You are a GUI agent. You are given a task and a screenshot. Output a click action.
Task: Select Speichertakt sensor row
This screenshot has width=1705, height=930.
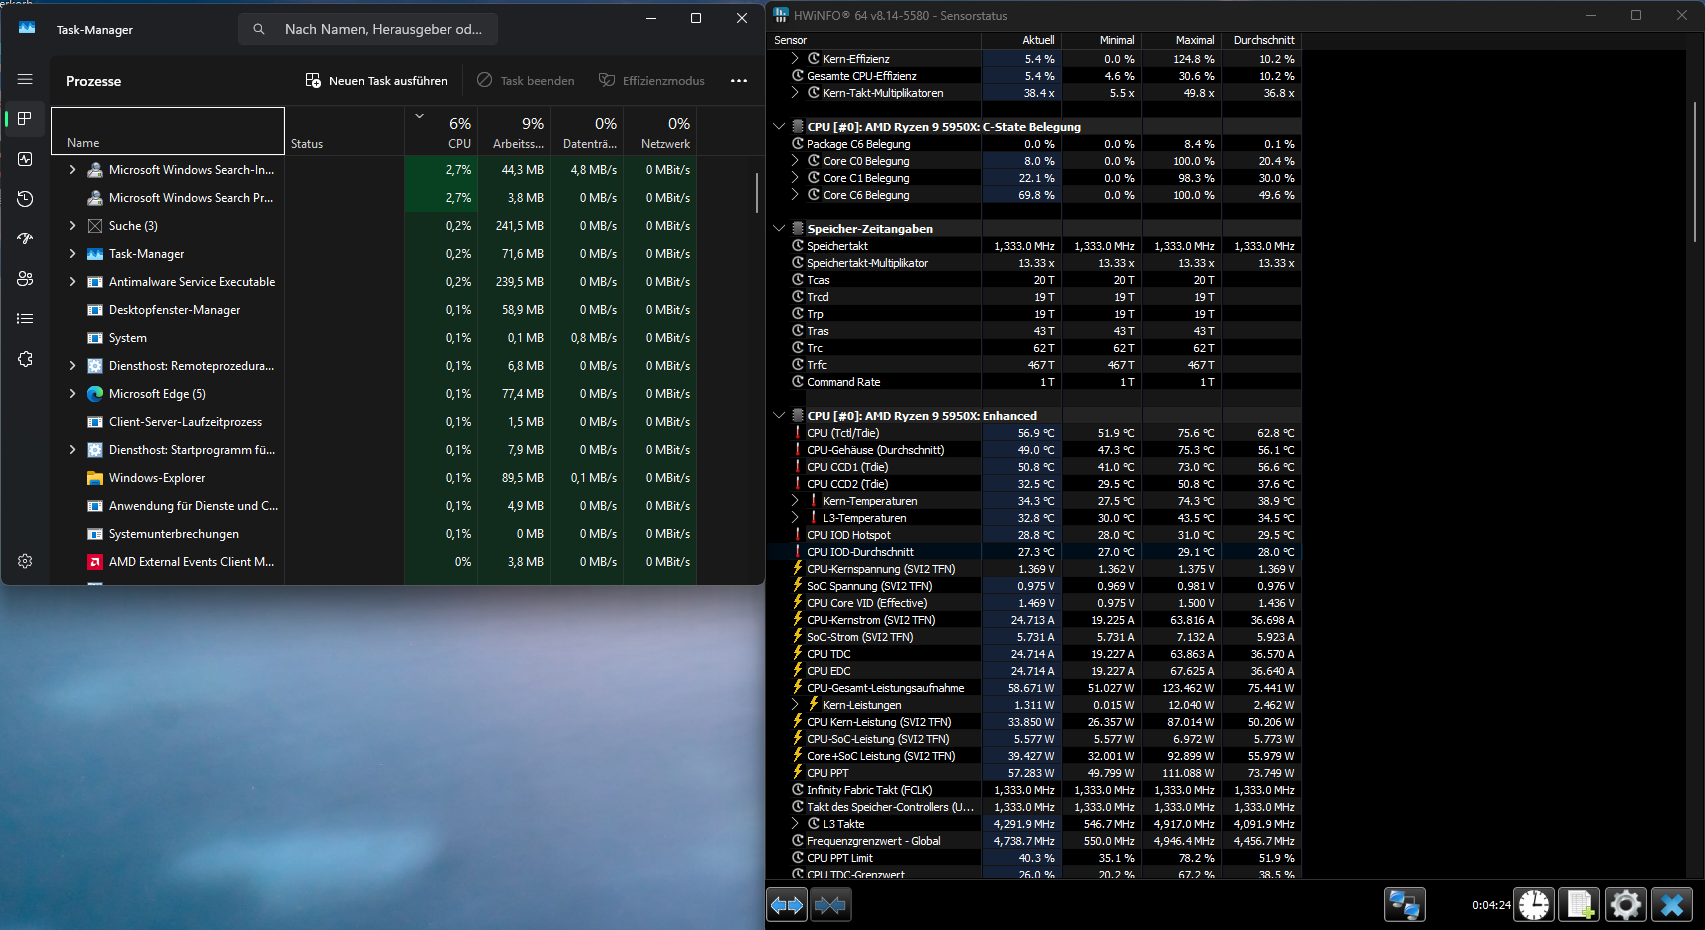(1035, 246)
